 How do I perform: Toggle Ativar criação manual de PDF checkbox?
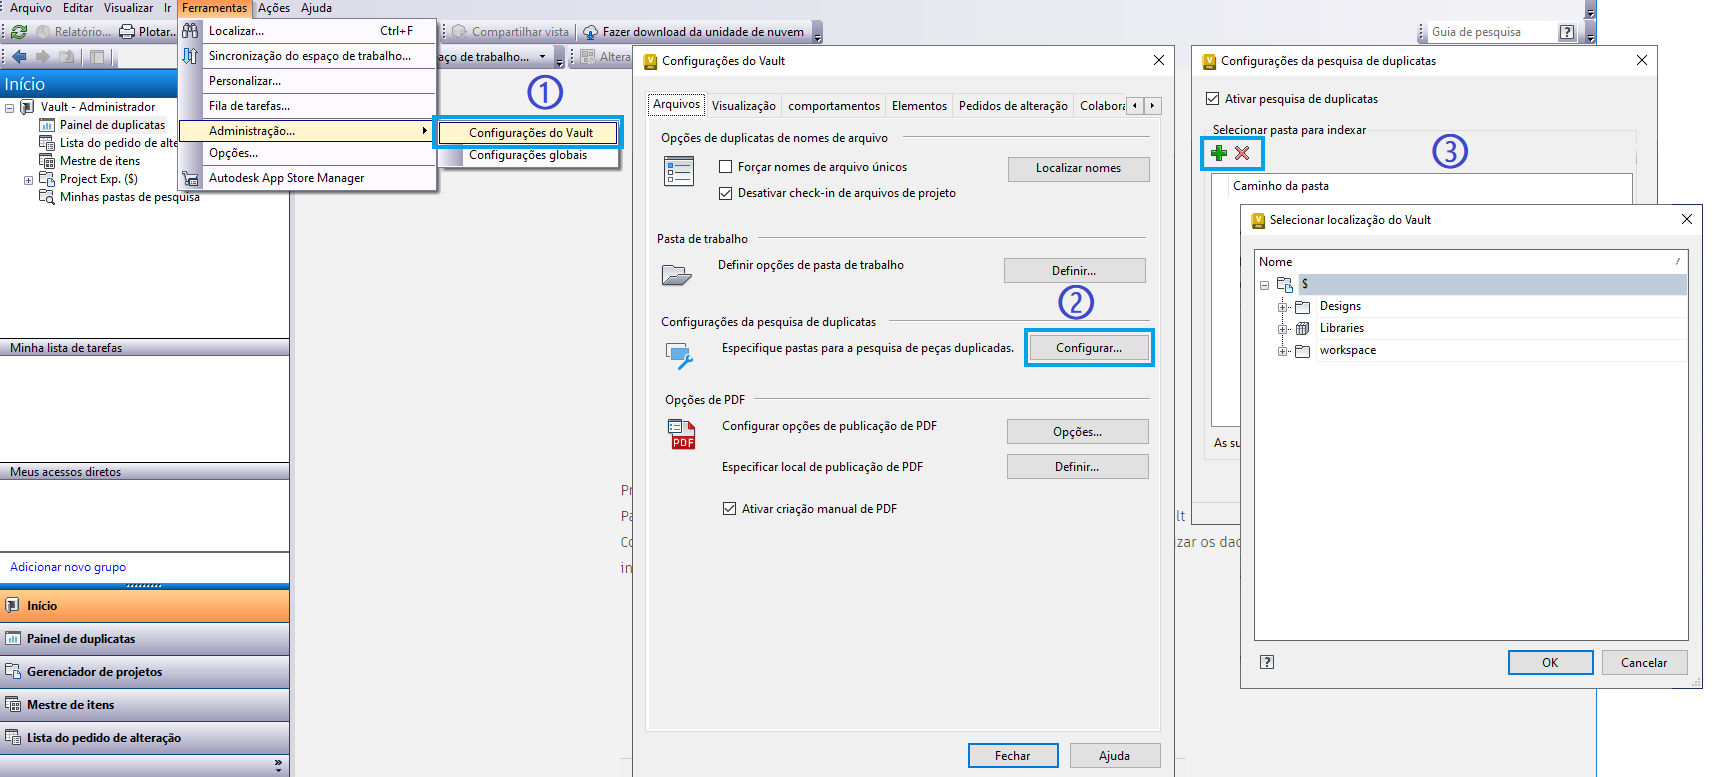[730, 509]
